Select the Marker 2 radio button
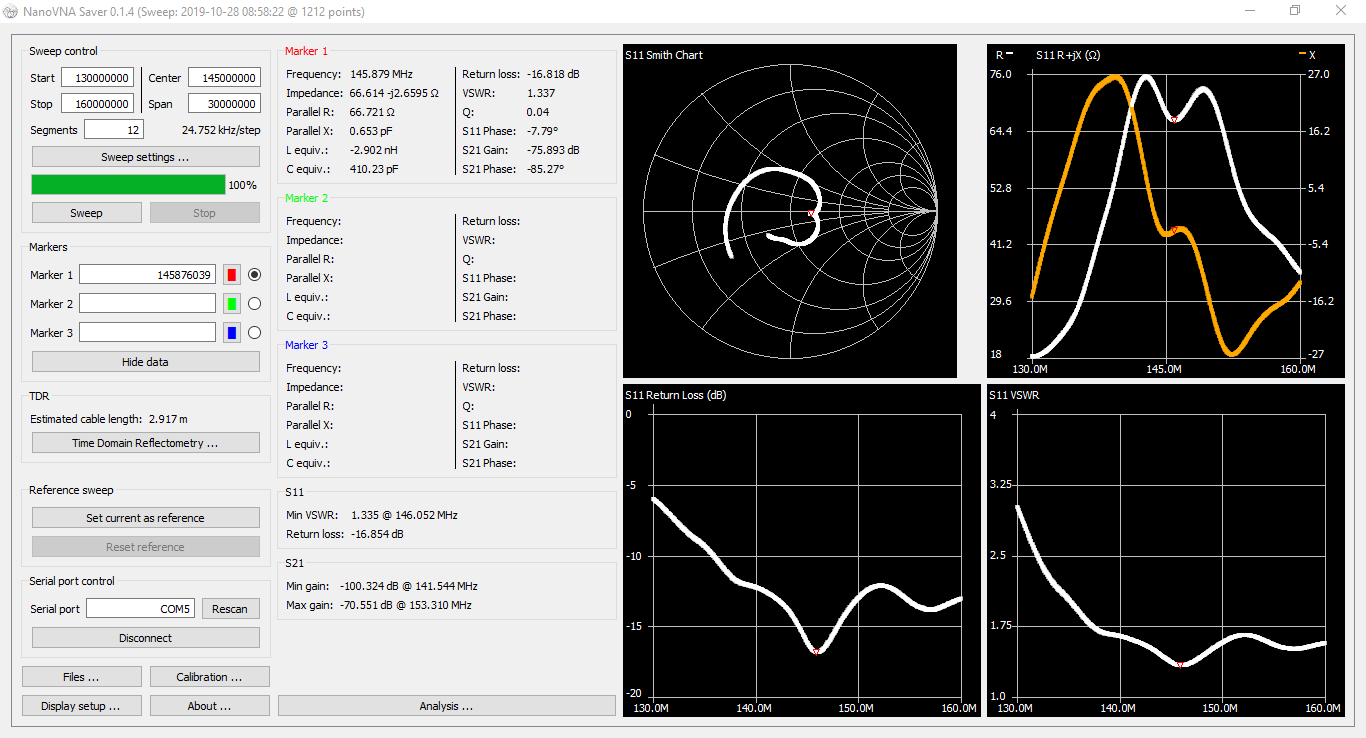 (255, 303)
